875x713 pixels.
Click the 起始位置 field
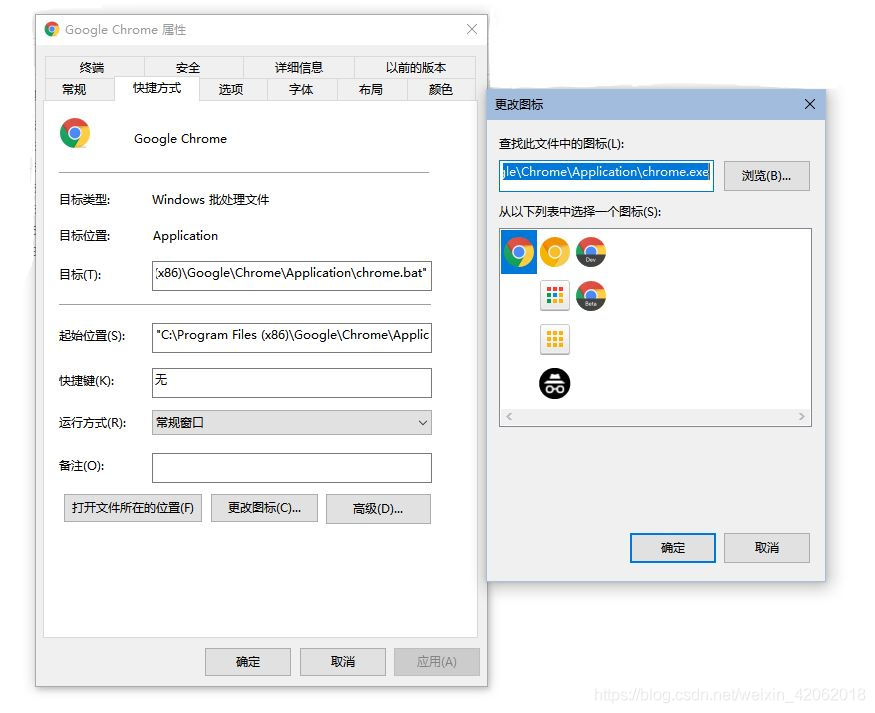(x=291, y=338)
